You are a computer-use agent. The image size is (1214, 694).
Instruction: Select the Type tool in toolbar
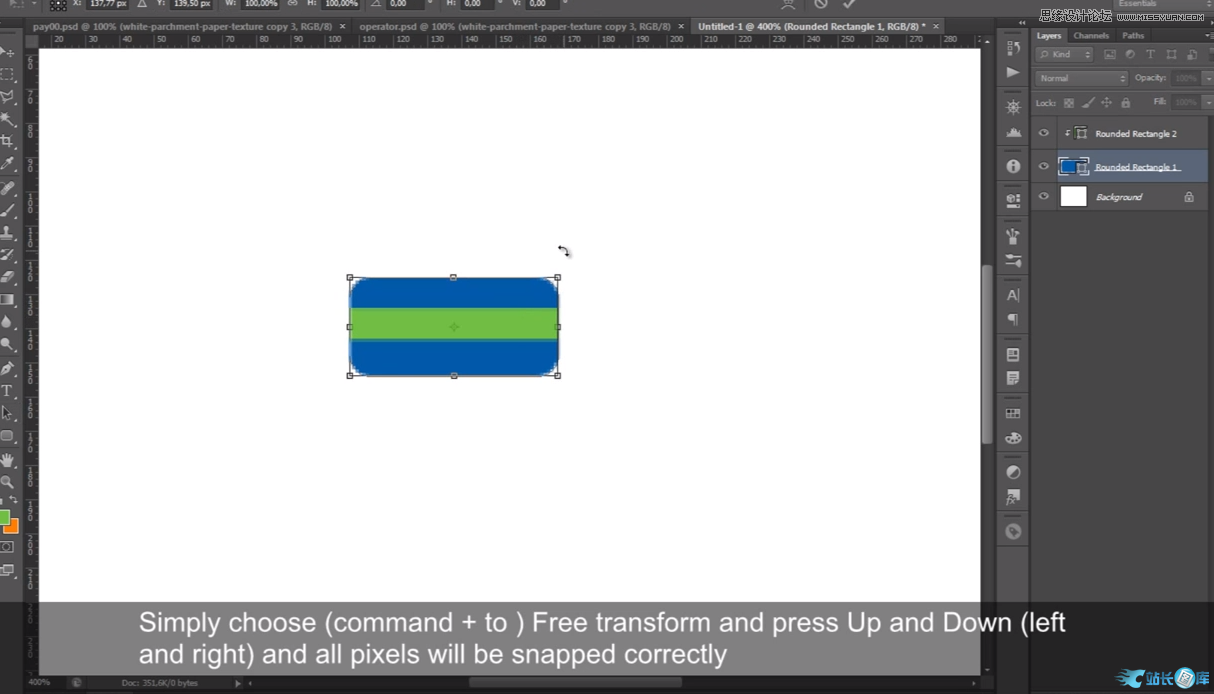tap(7, 391)
